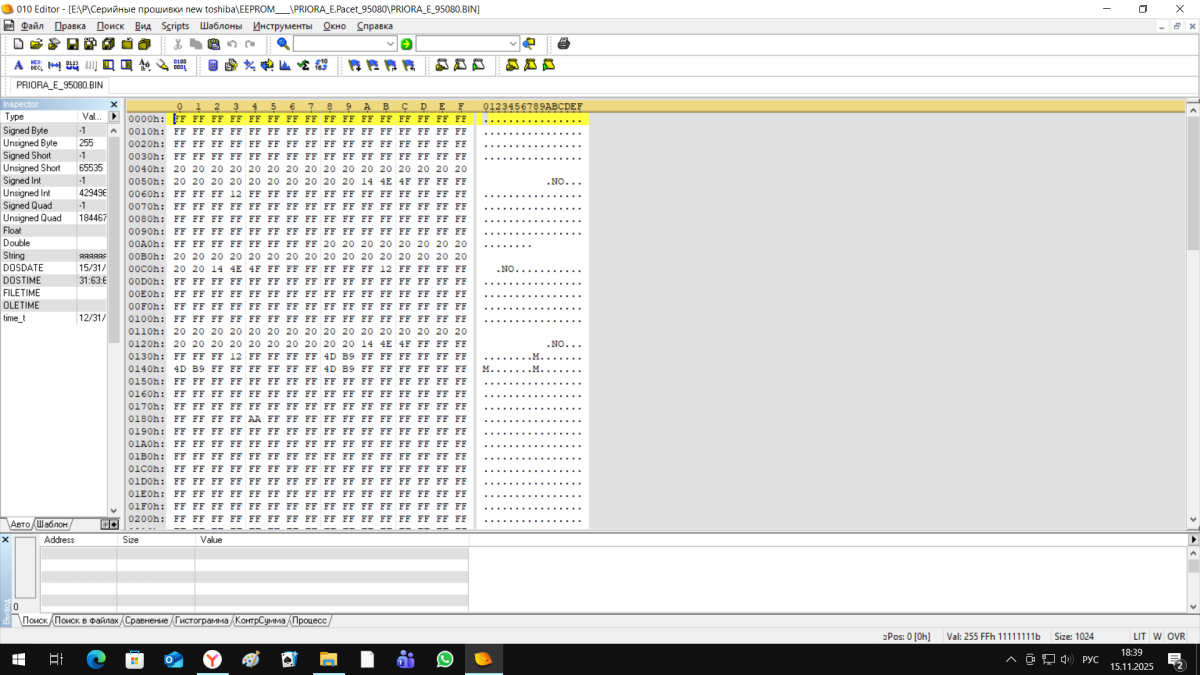
Task: Open the Вид menu
Action: [143, 26]
